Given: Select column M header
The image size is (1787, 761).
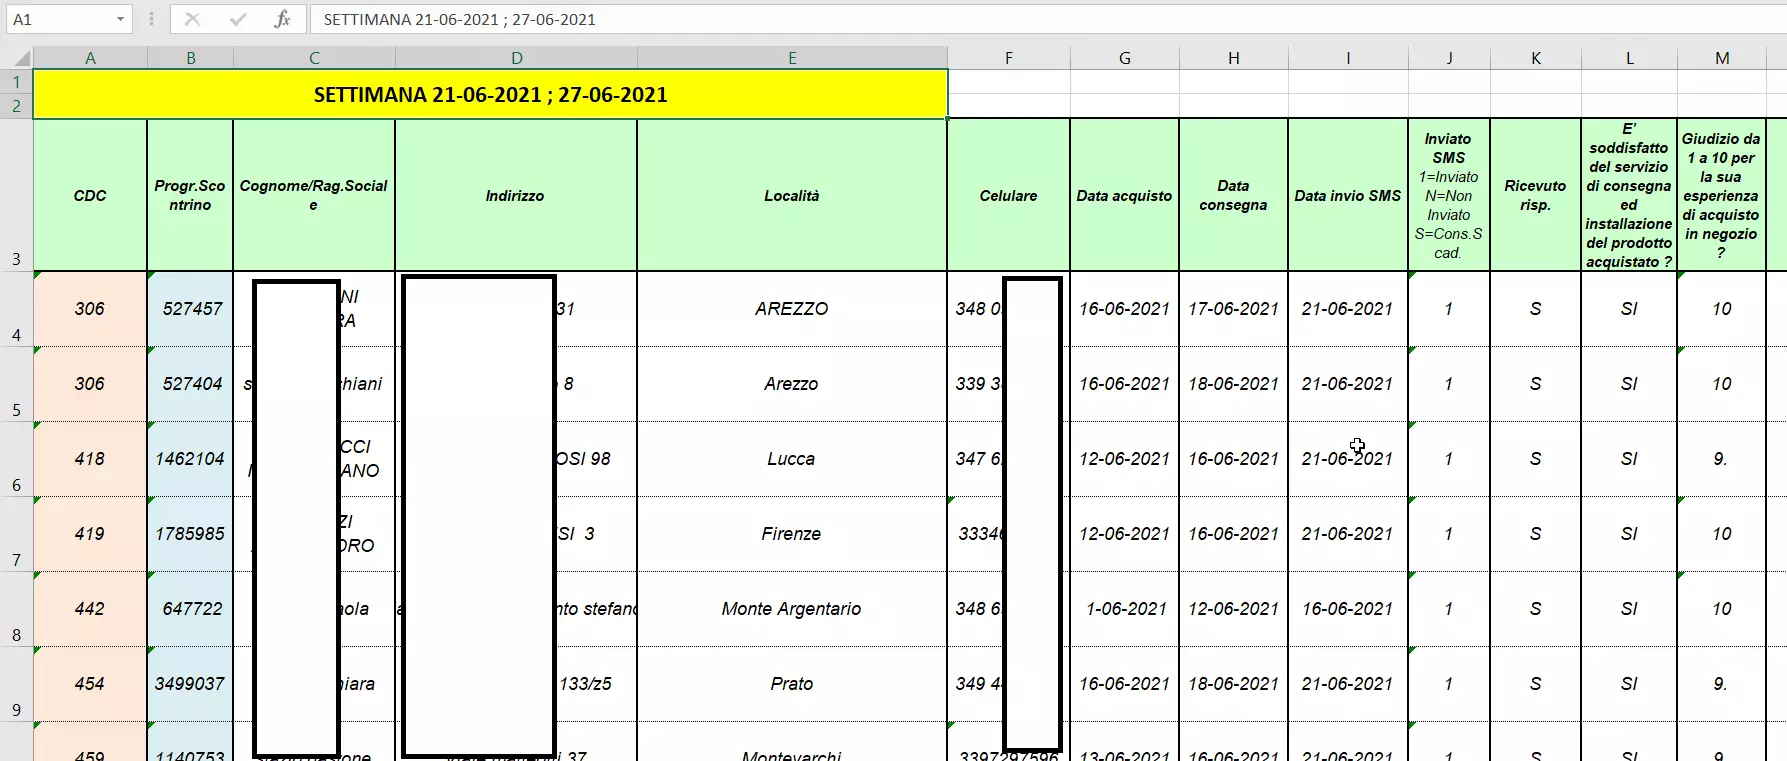Looking at the screenshot, I should point(1721,58).
